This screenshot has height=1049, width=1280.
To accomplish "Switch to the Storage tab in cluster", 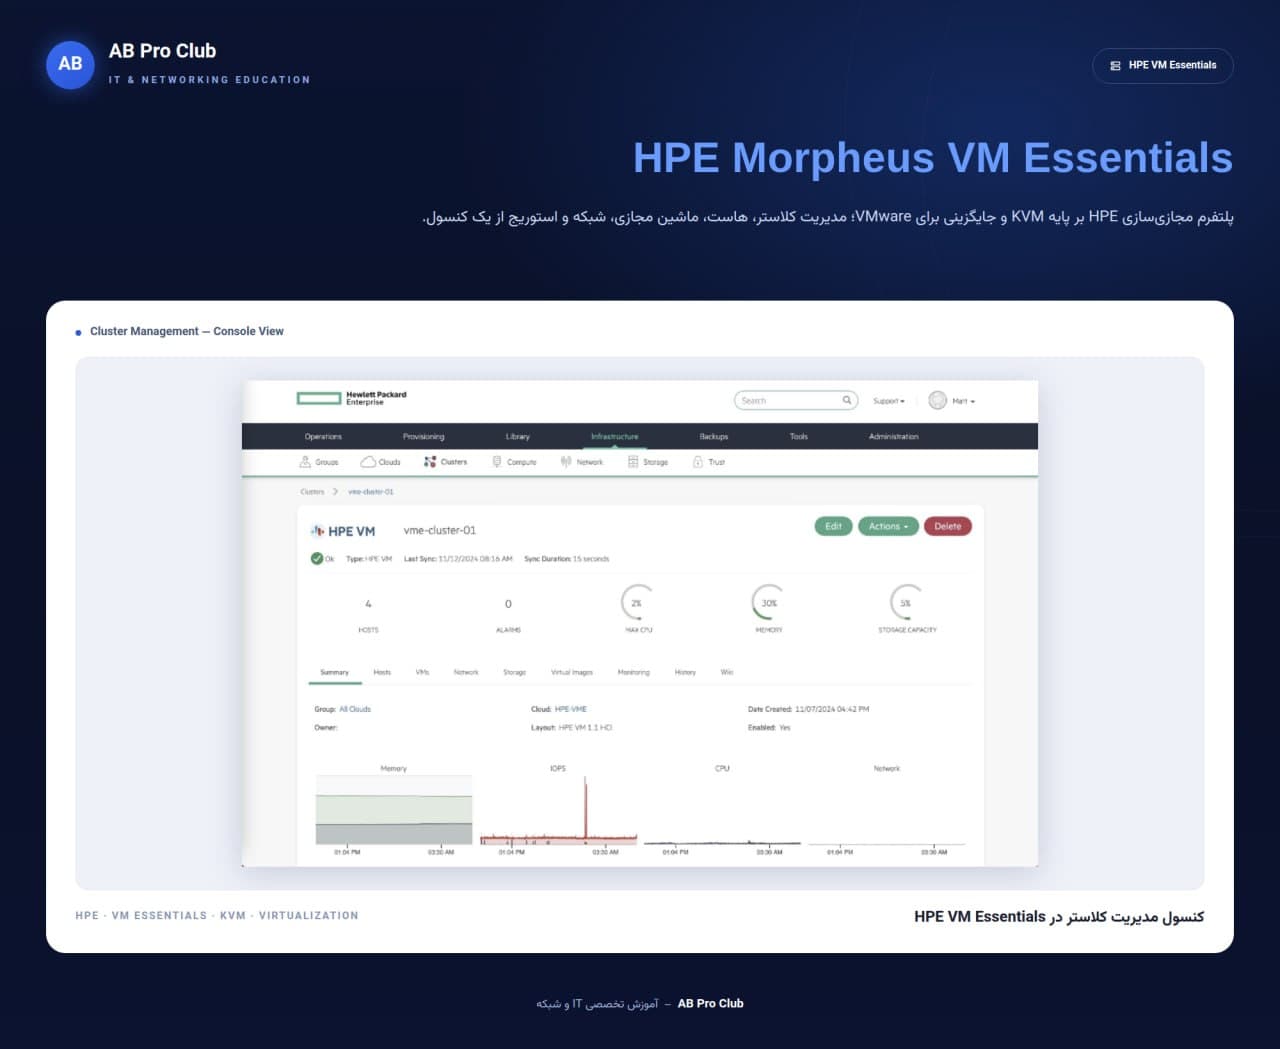I will 514,673.
